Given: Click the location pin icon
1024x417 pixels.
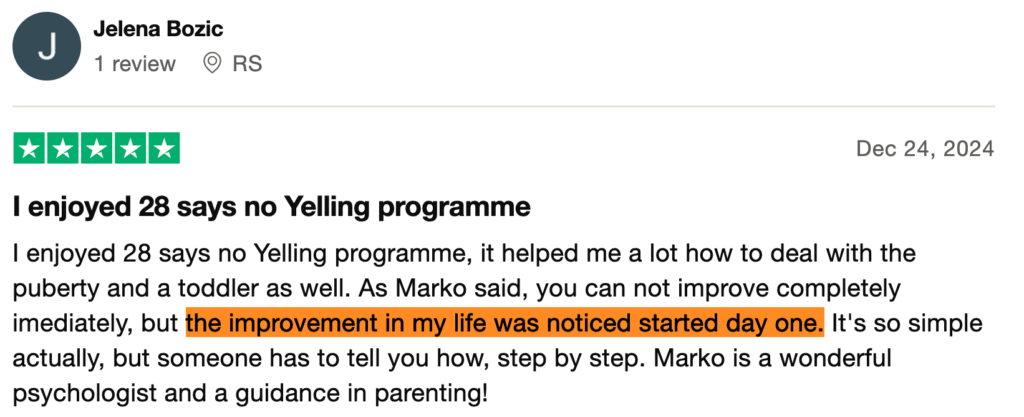Looking at the screenshot, I should tap(212, 64).
